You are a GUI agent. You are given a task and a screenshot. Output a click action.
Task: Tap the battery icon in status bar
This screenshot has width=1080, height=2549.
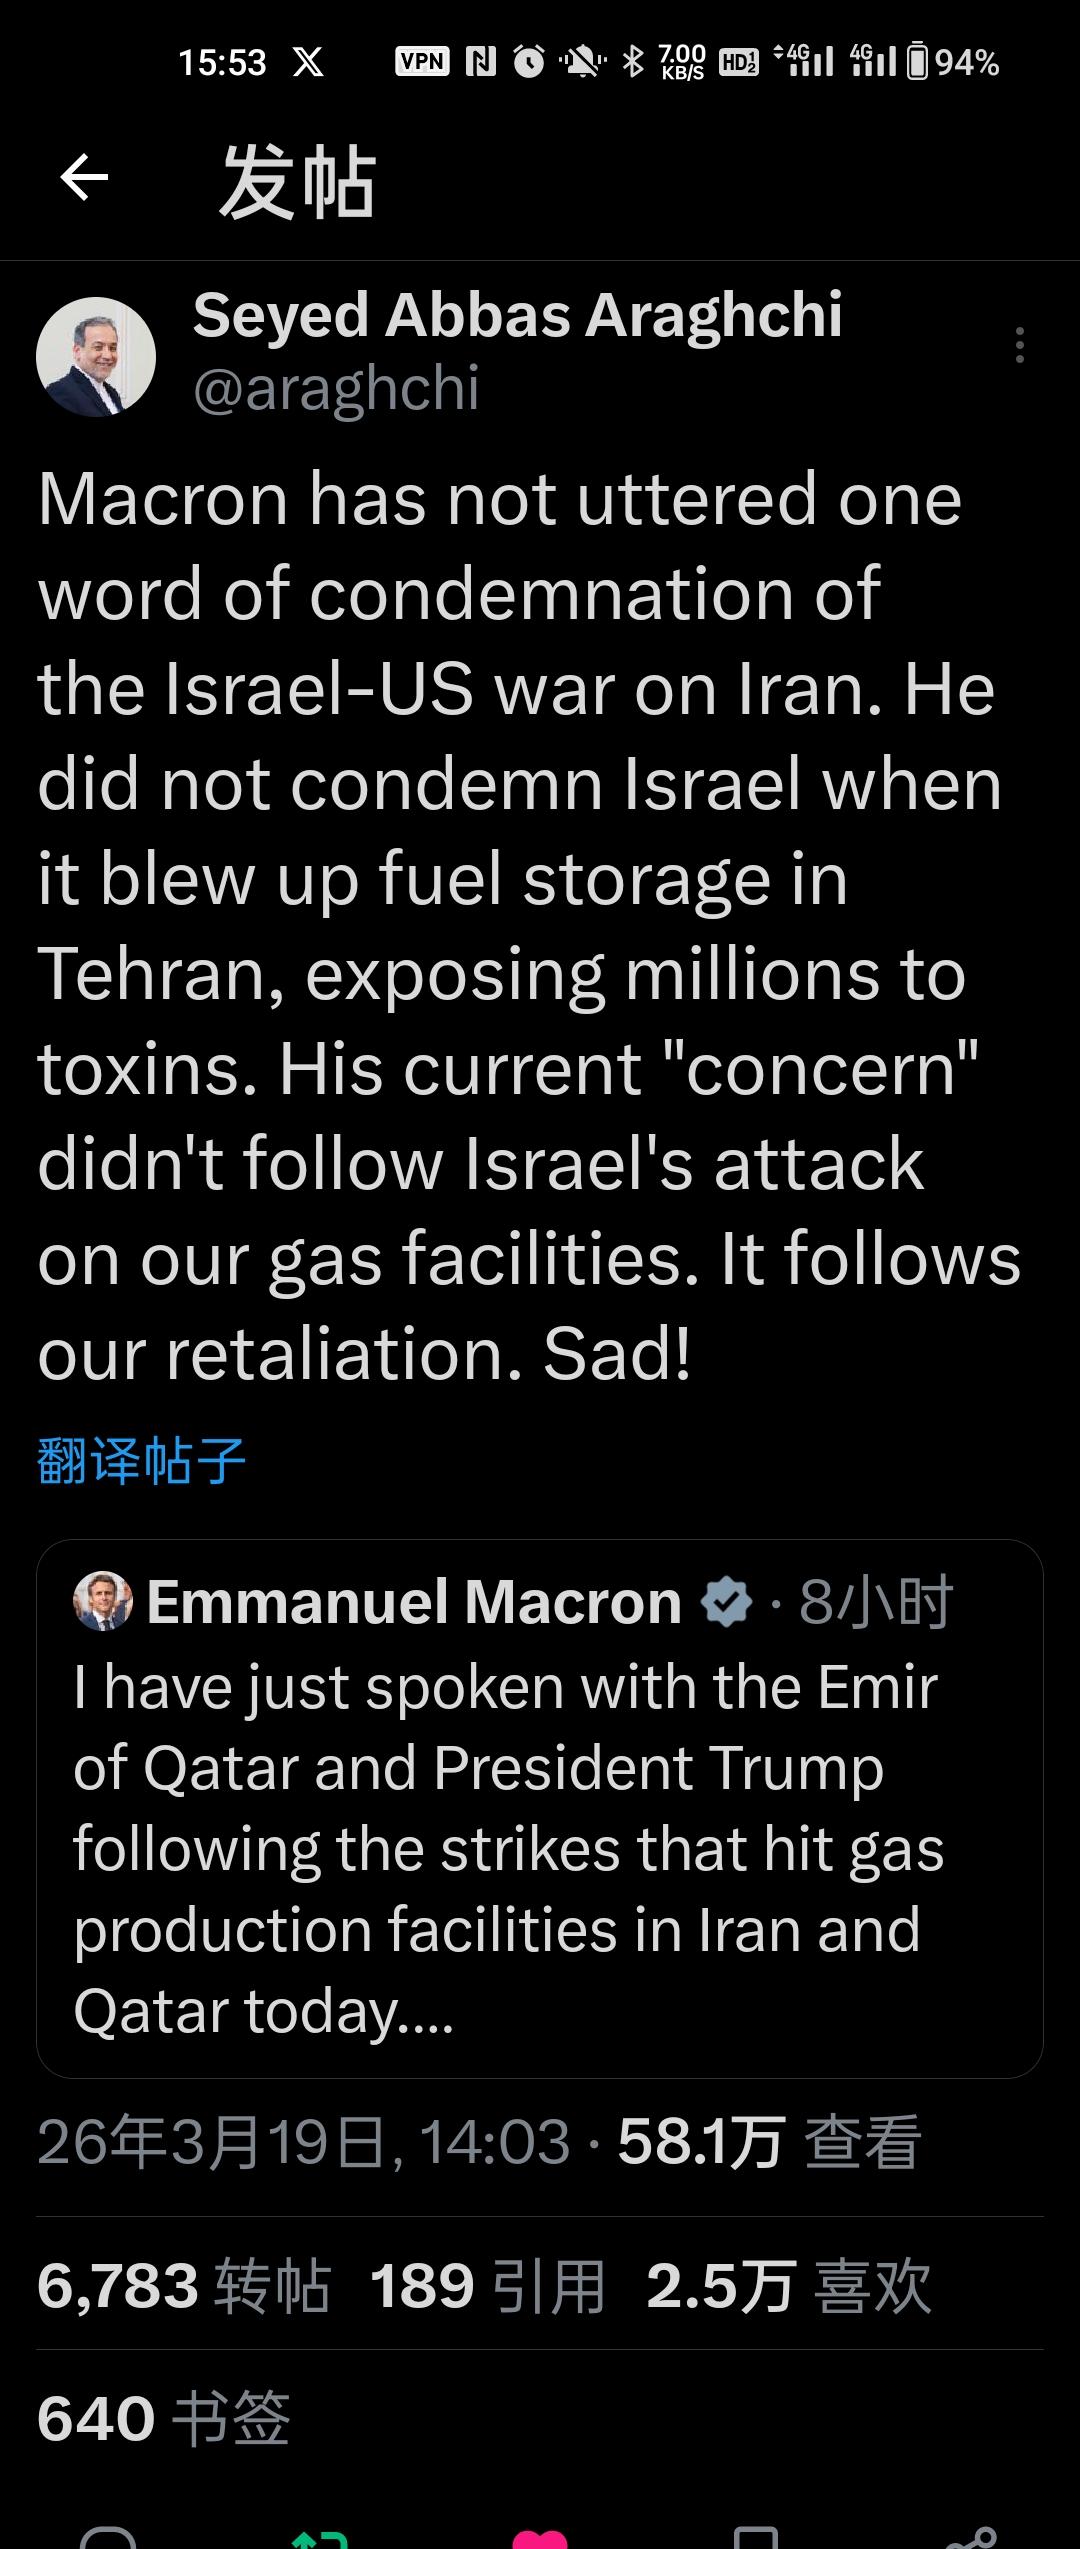[x=917, y=62]
